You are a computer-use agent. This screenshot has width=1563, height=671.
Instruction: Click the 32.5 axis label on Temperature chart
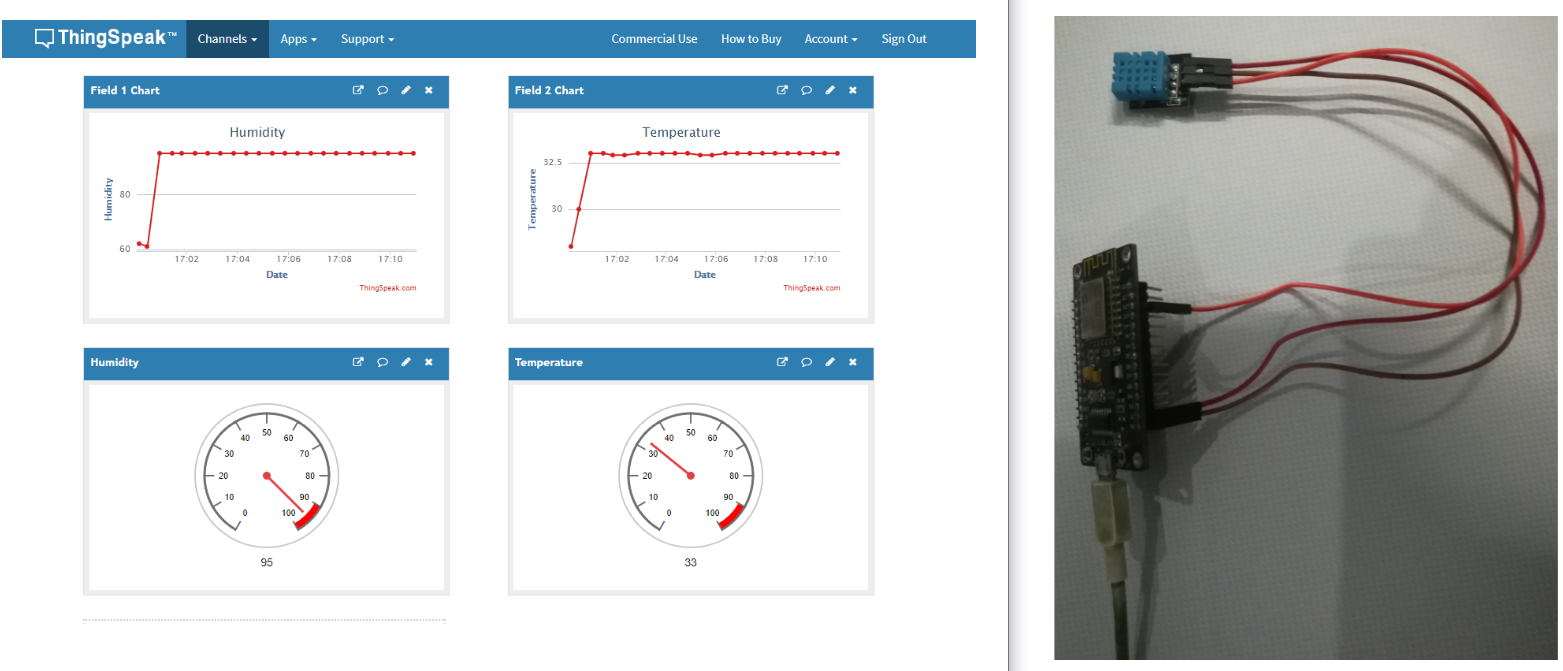(553, 162)
